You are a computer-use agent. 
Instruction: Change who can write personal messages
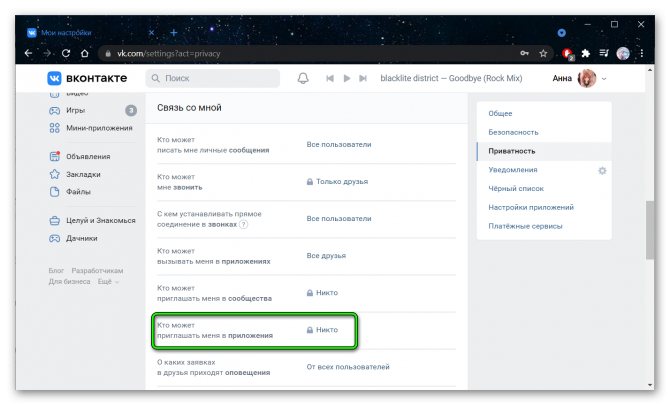point(338,144)
